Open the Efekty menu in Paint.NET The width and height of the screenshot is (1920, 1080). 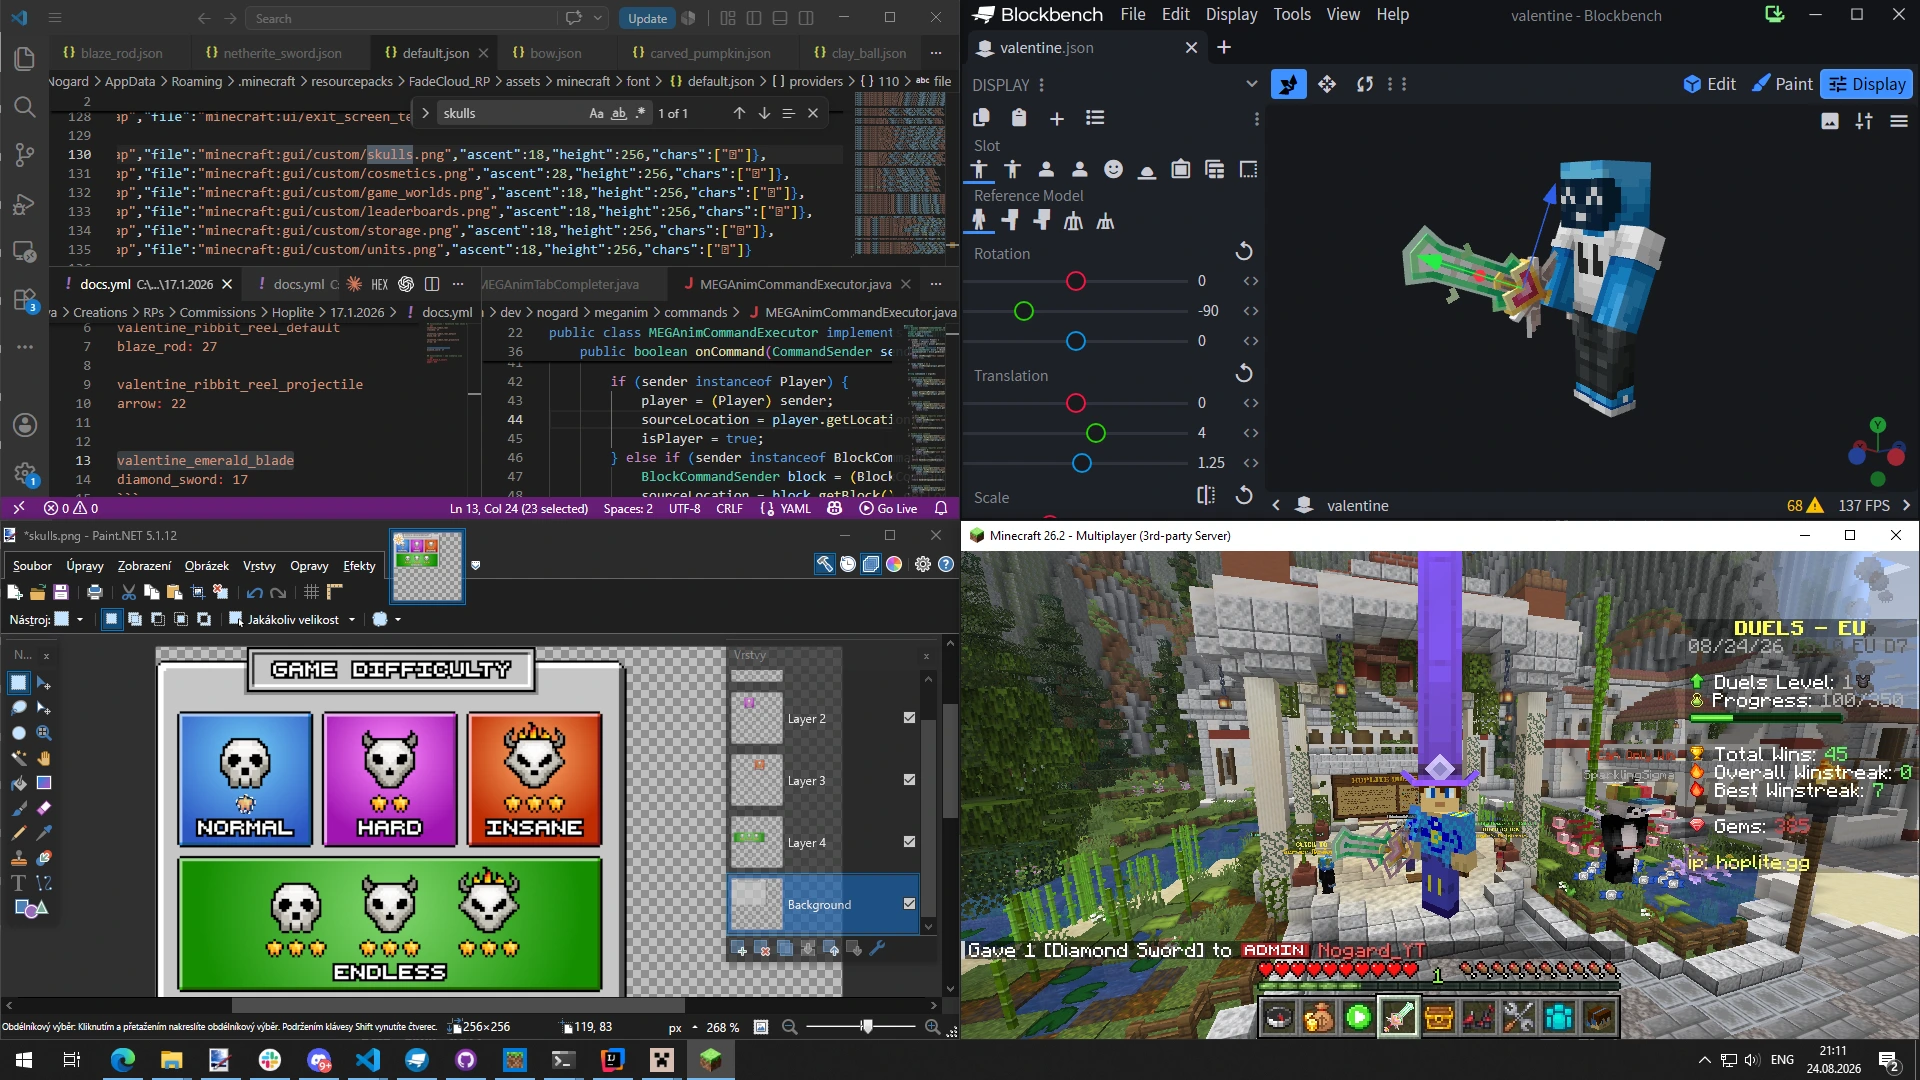359,565
